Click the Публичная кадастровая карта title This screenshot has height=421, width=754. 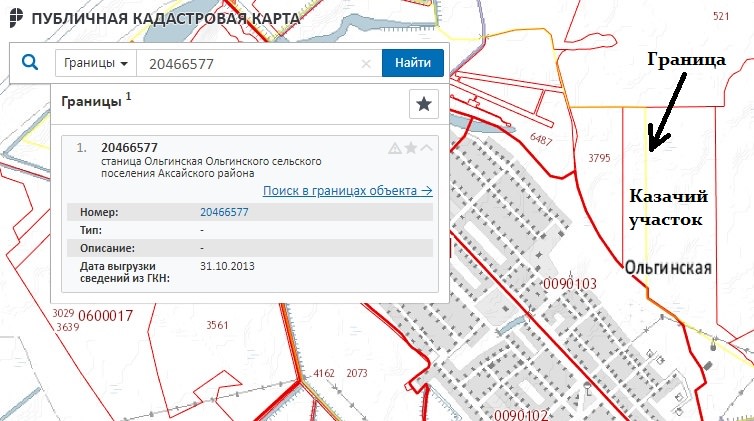(166, 19)
